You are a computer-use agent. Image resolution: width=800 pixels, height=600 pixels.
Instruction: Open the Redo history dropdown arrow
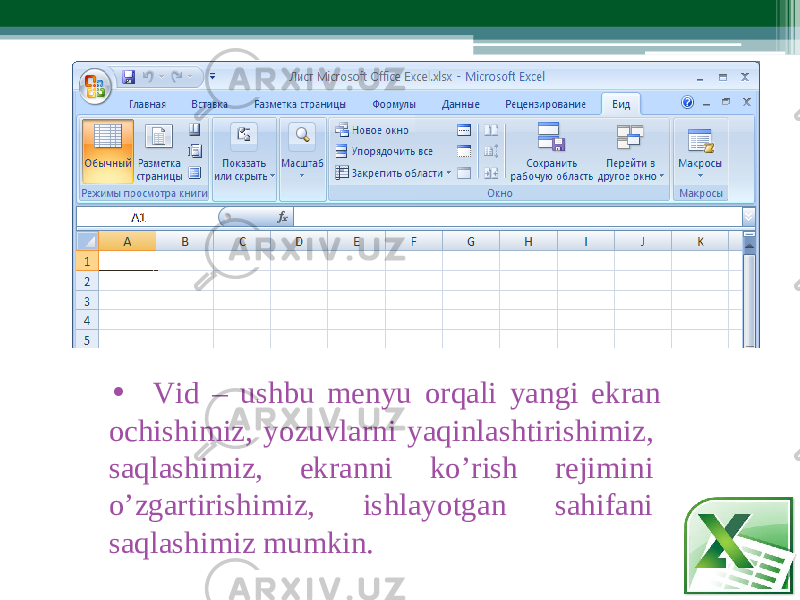point(190,77)
